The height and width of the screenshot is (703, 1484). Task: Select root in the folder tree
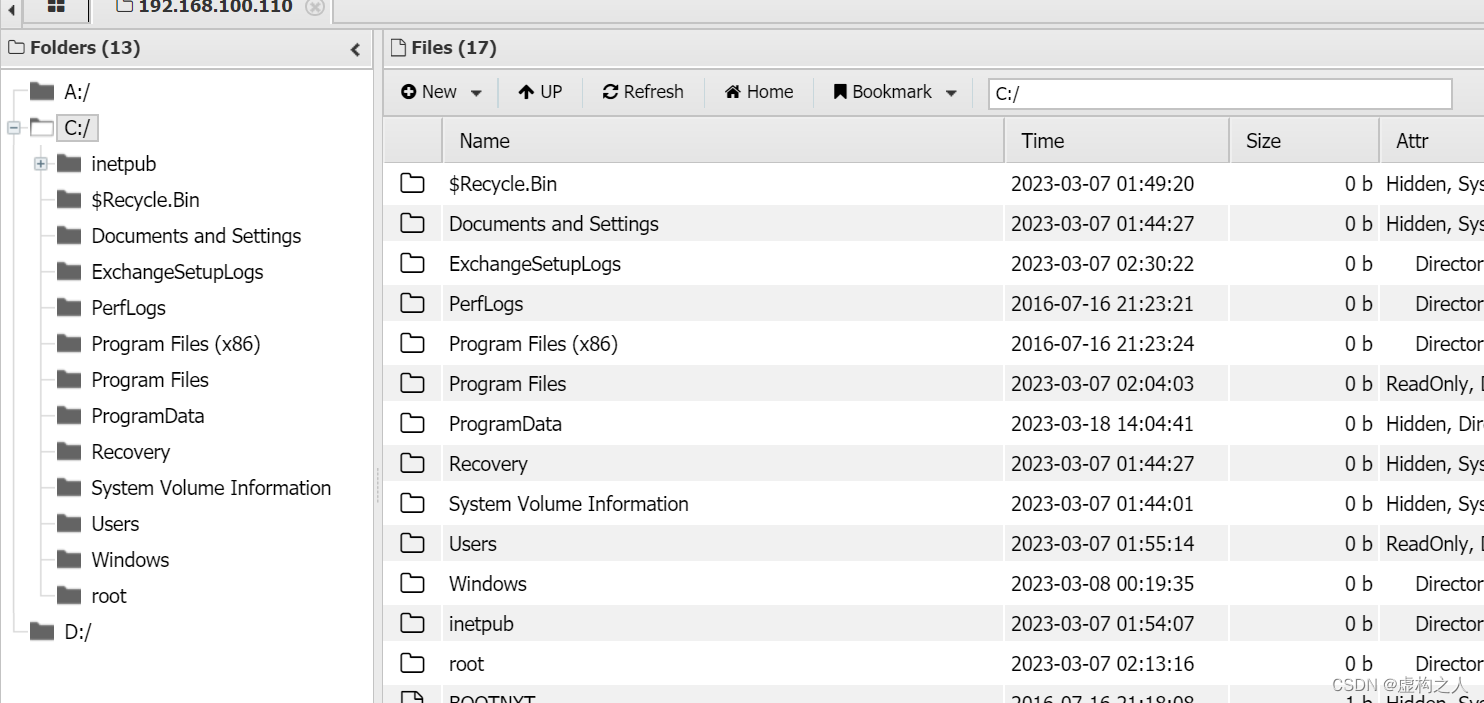click(109, 596)
